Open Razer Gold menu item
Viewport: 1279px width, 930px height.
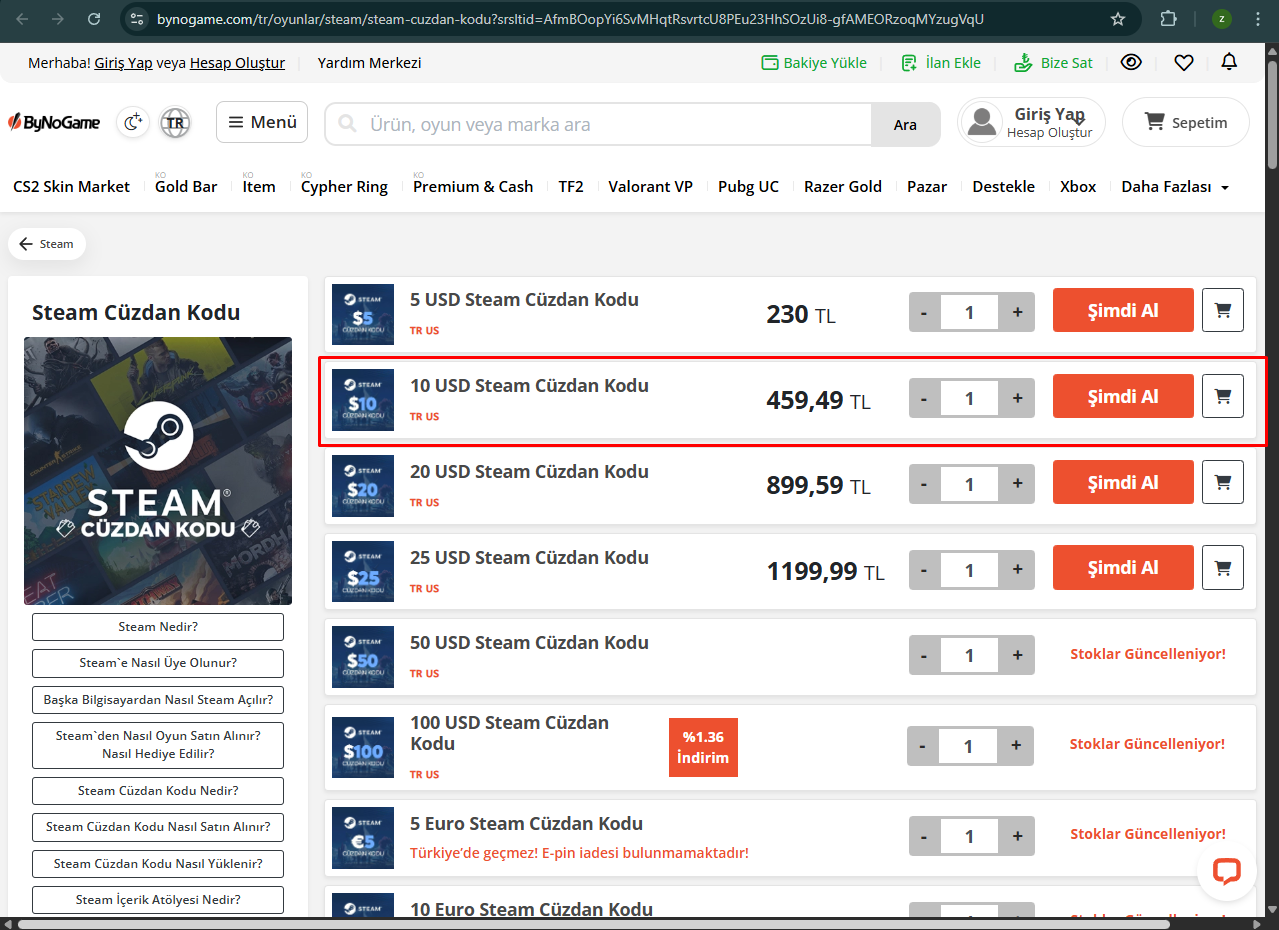(x=843, y=186)
